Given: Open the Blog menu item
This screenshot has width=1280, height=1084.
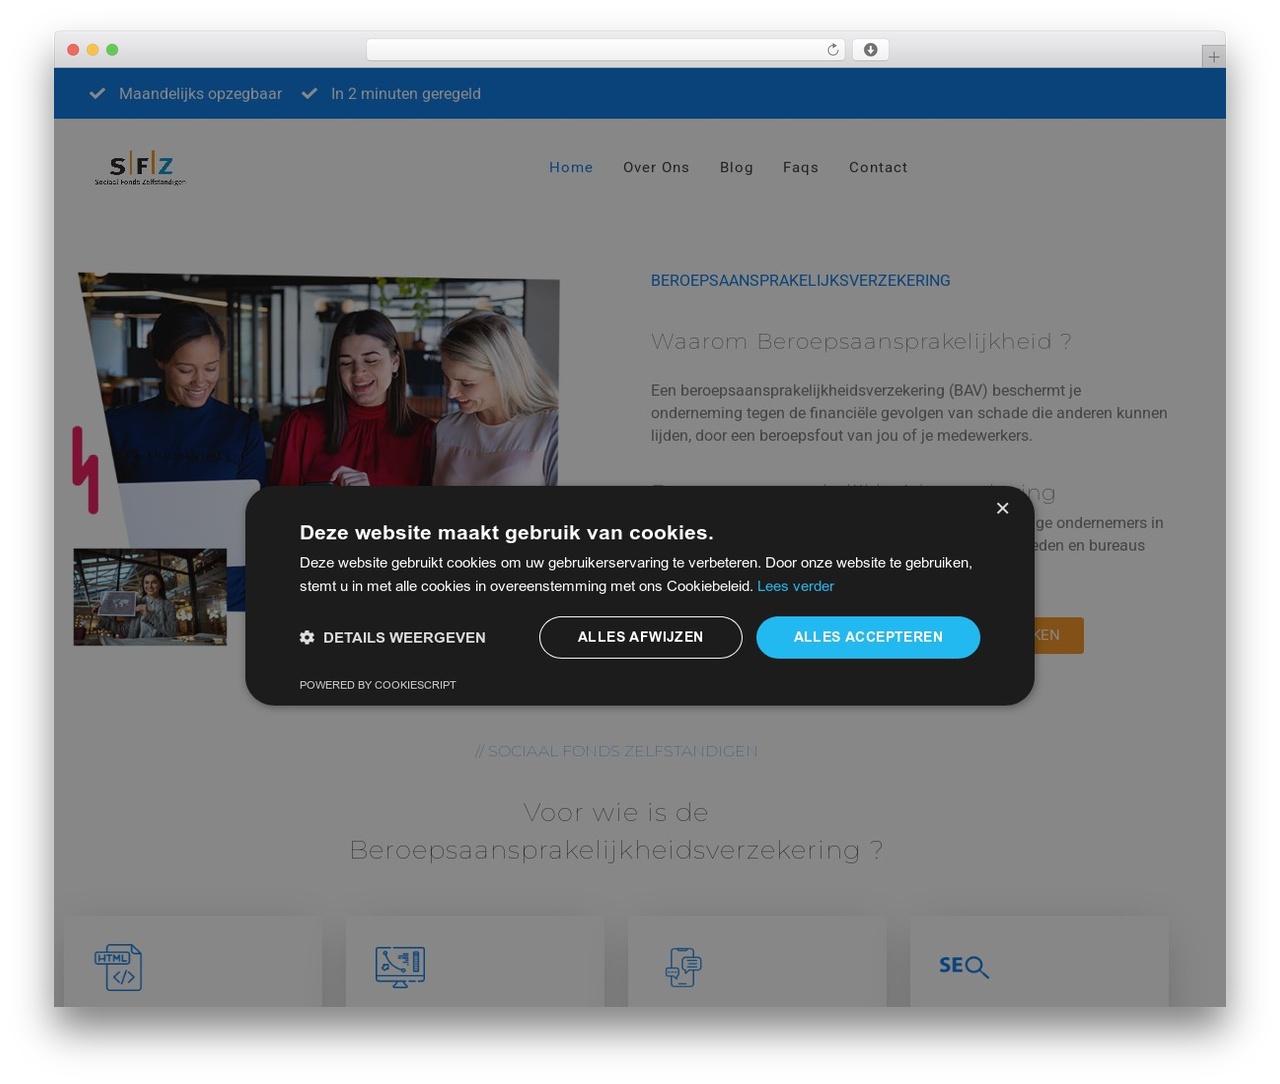Looking at the screenshot, I should click(736, 167).
